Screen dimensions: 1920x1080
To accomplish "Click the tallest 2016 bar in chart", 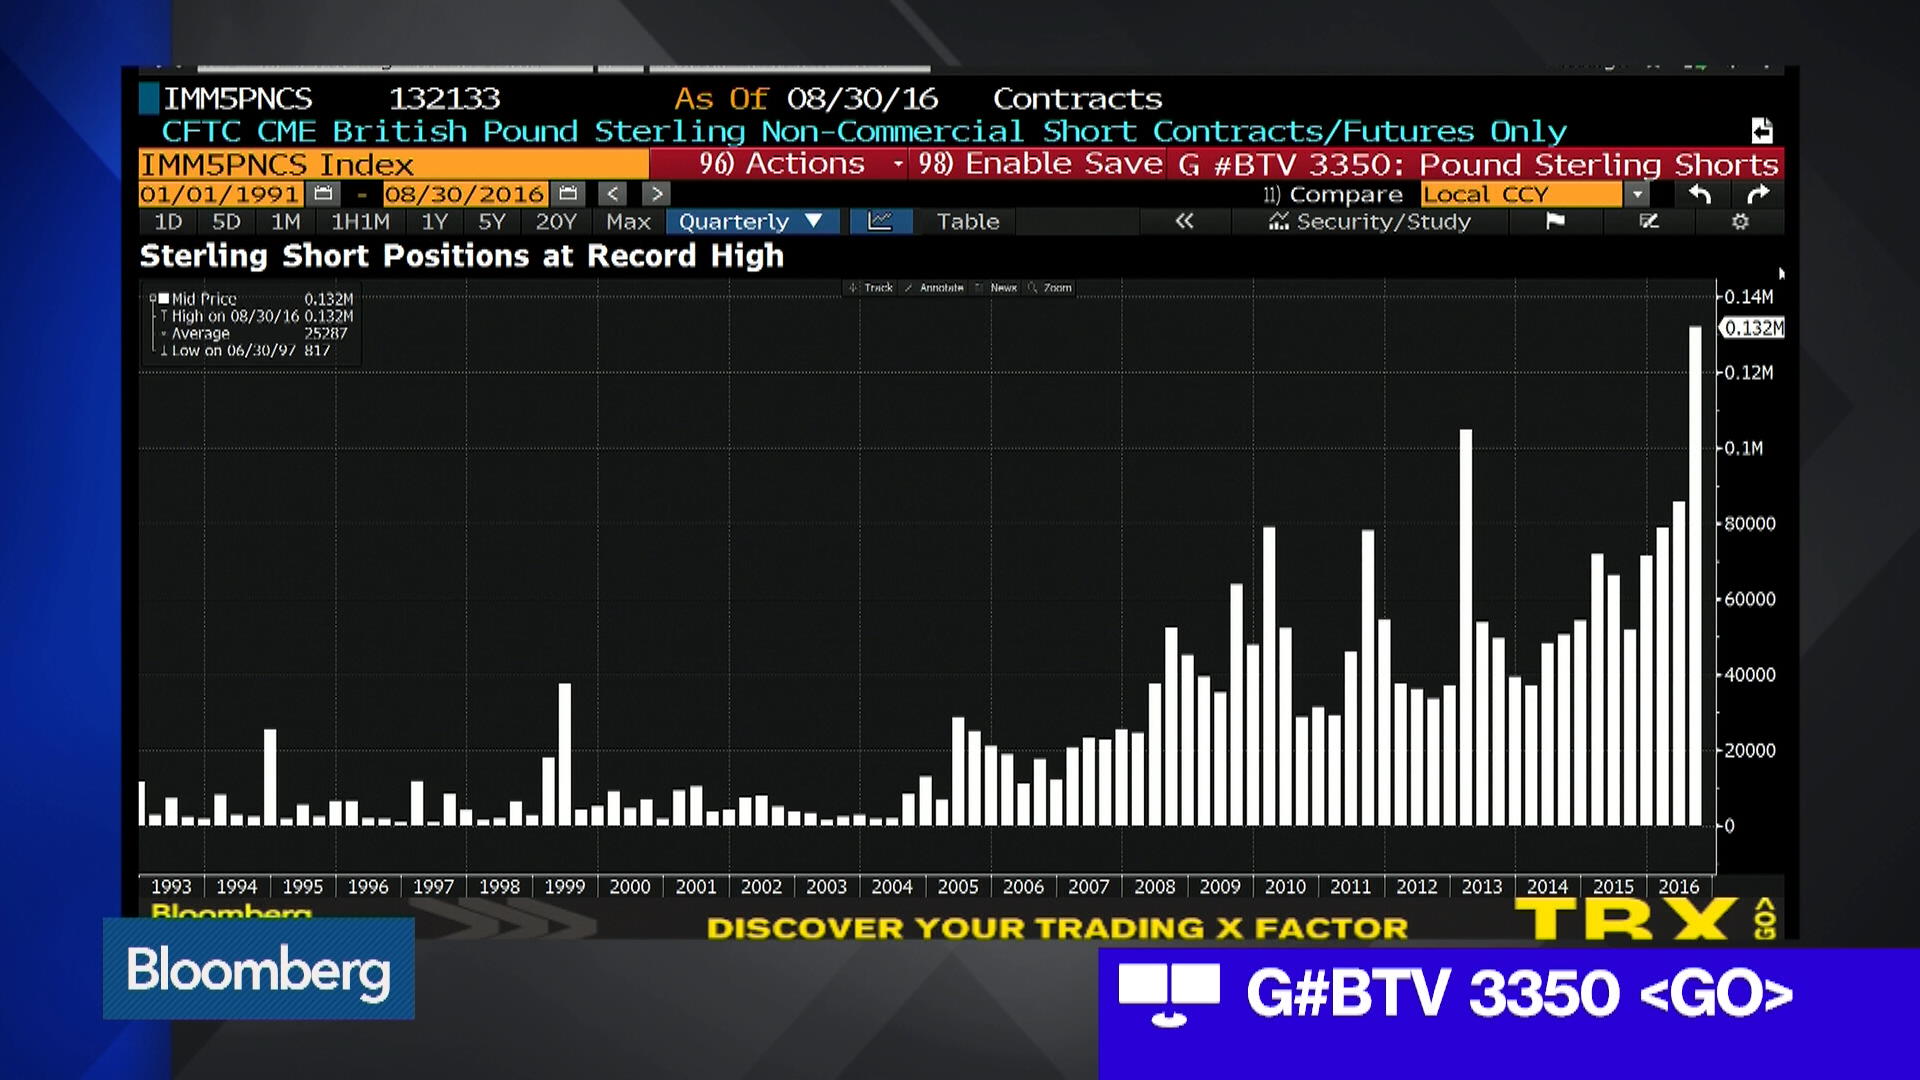I will (x=1695, y=575).
